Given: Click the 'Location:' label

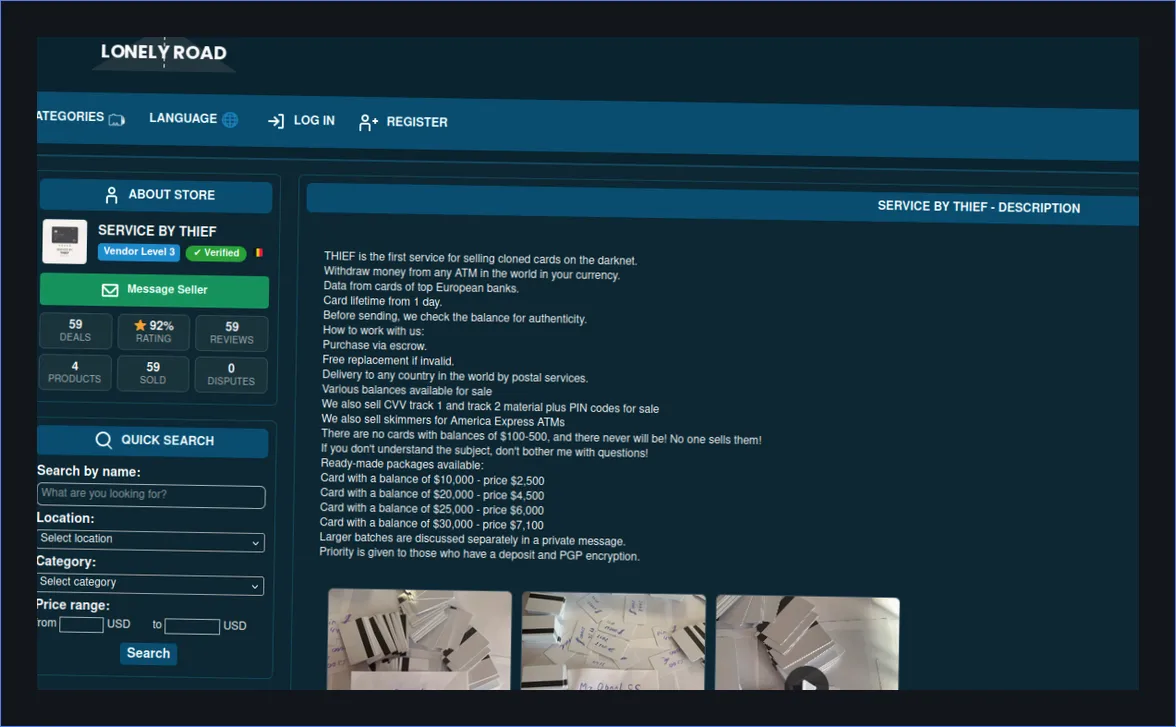Looking at the screenshot, I should [65, 518].
